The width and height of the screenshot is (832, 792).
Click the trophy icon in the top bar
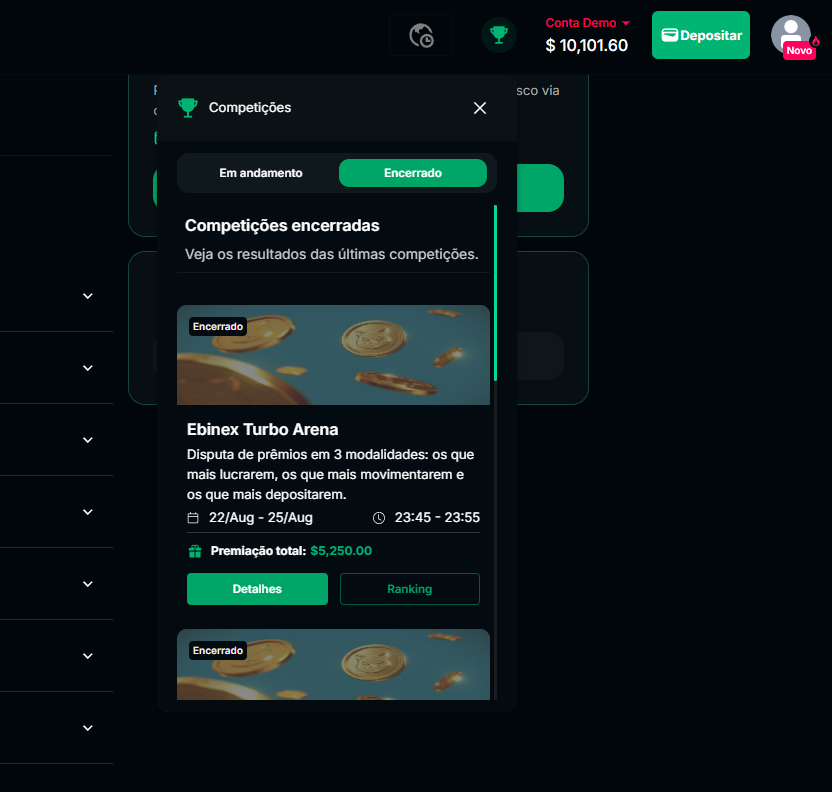[x=498, y=35]
